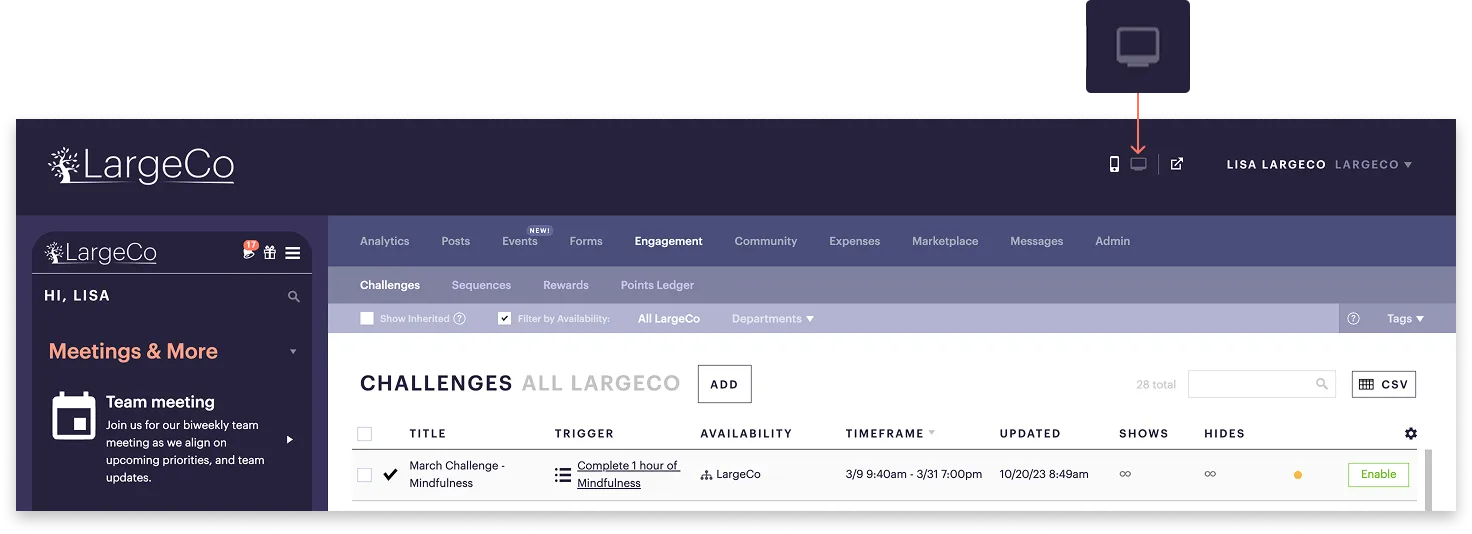Open the gift rewards icon in mobile preview

click(x=270, y=253)
